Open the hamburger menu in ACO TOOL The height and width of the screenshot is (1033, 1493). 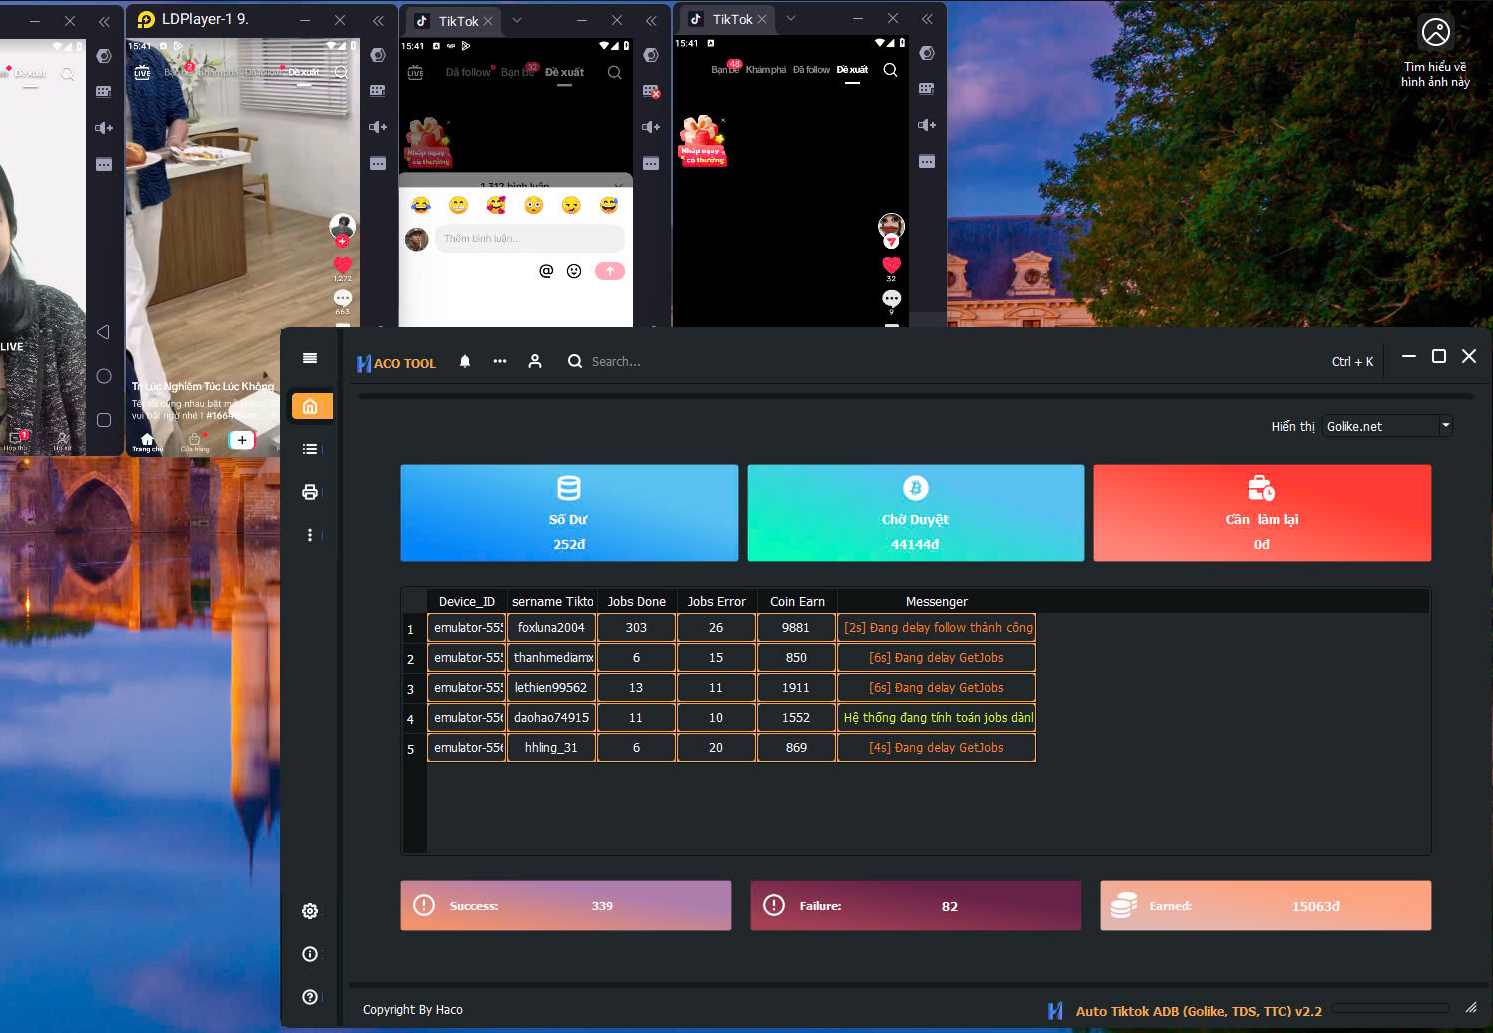[310, 357]
